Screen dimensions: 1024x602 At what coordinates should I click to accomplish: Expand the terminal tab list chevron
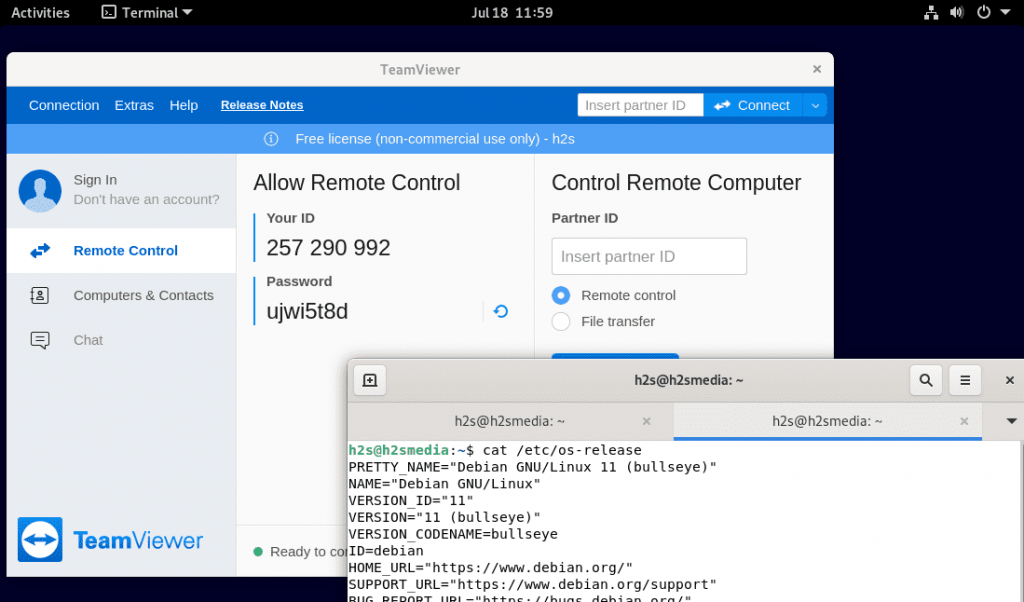tap(1009, 421)
